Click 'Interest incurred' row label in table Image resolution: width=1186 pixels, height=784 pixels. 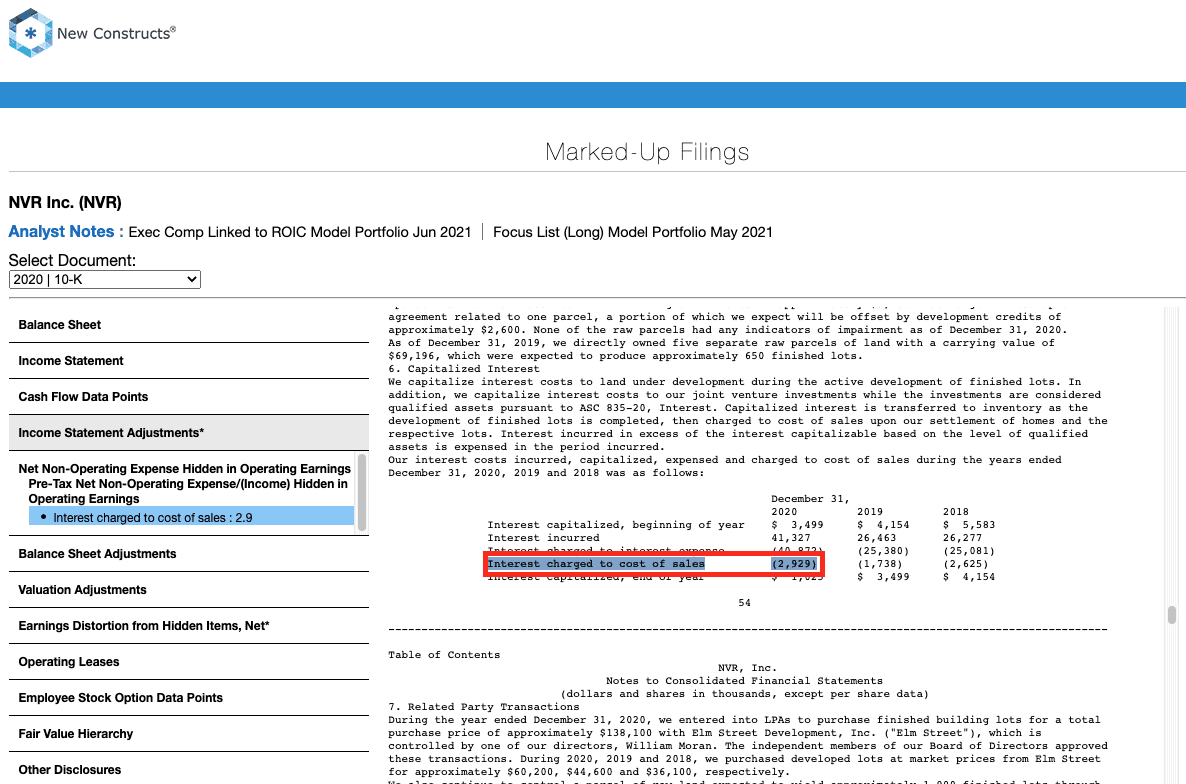(x=543, y=538)
